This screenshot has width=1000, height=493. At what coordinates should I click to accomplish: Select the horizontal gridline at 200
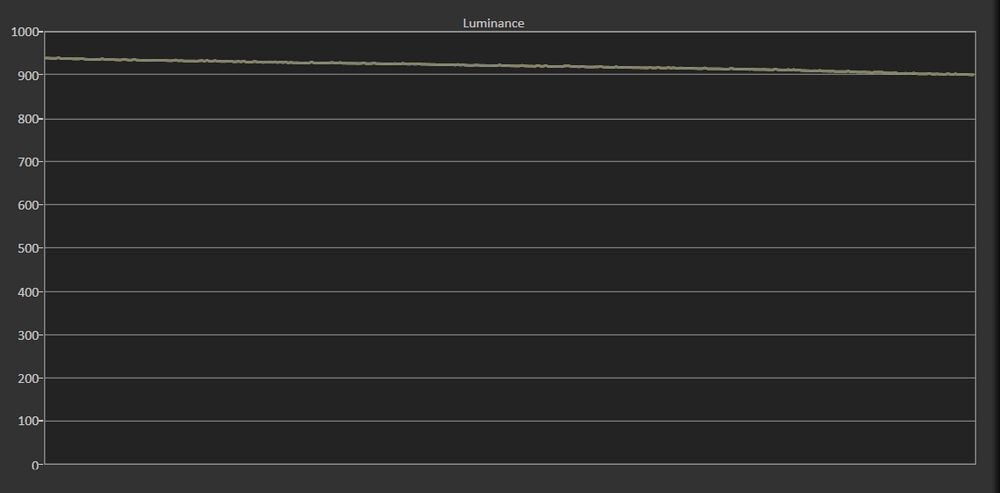[x=510, y=378]
